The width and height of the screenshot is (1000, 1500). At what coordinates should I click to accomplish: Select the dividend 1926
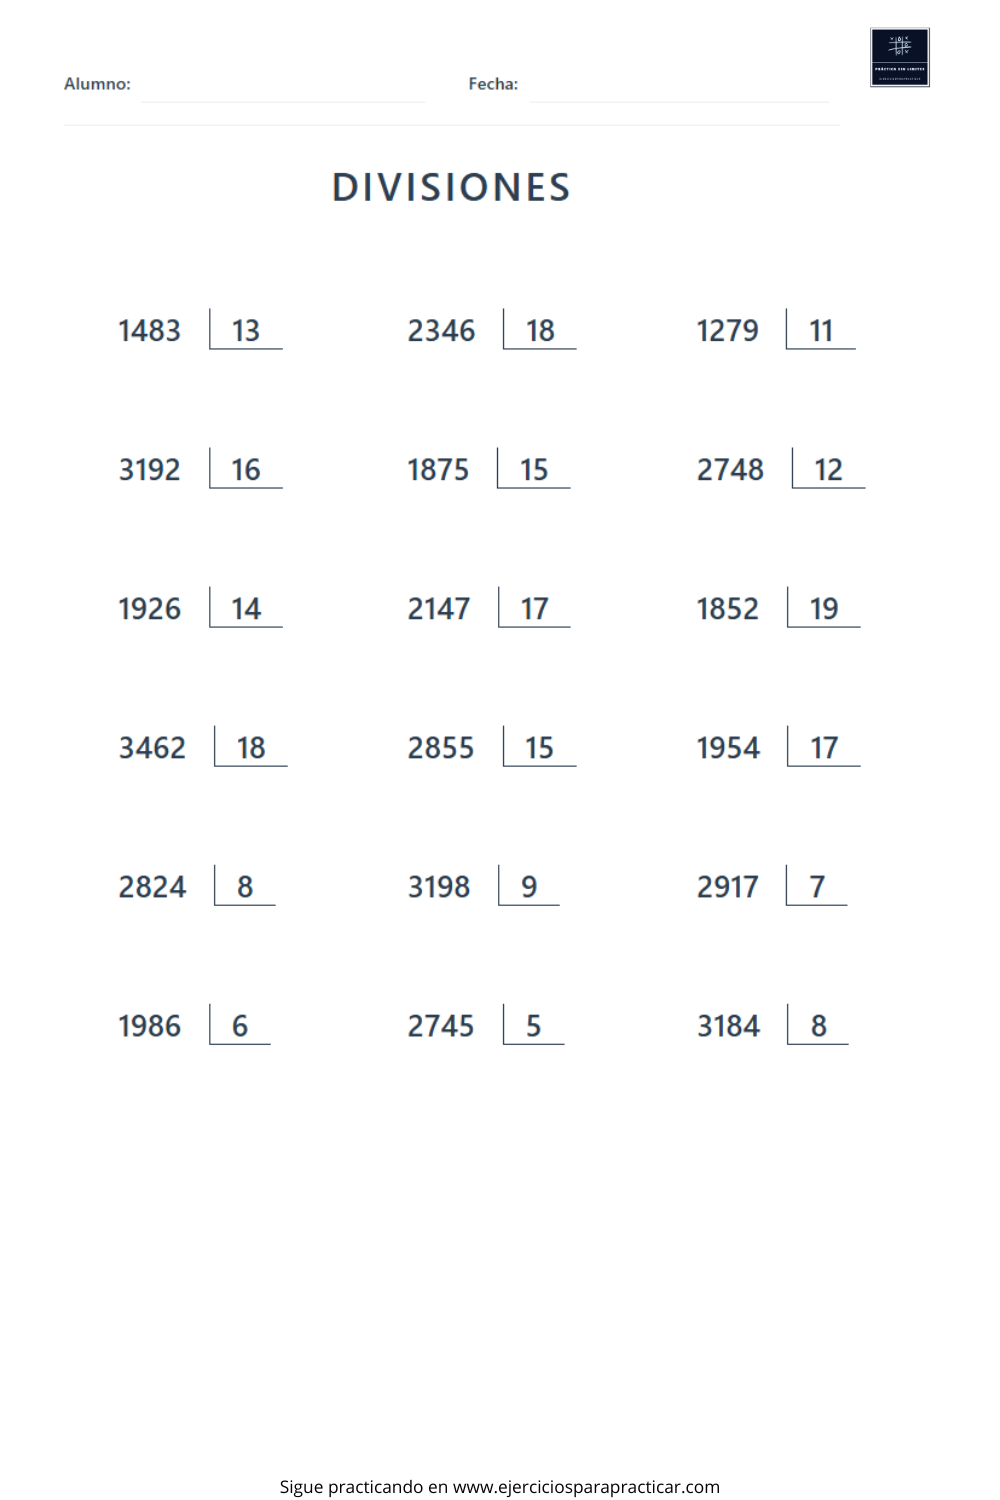(150, 609)
